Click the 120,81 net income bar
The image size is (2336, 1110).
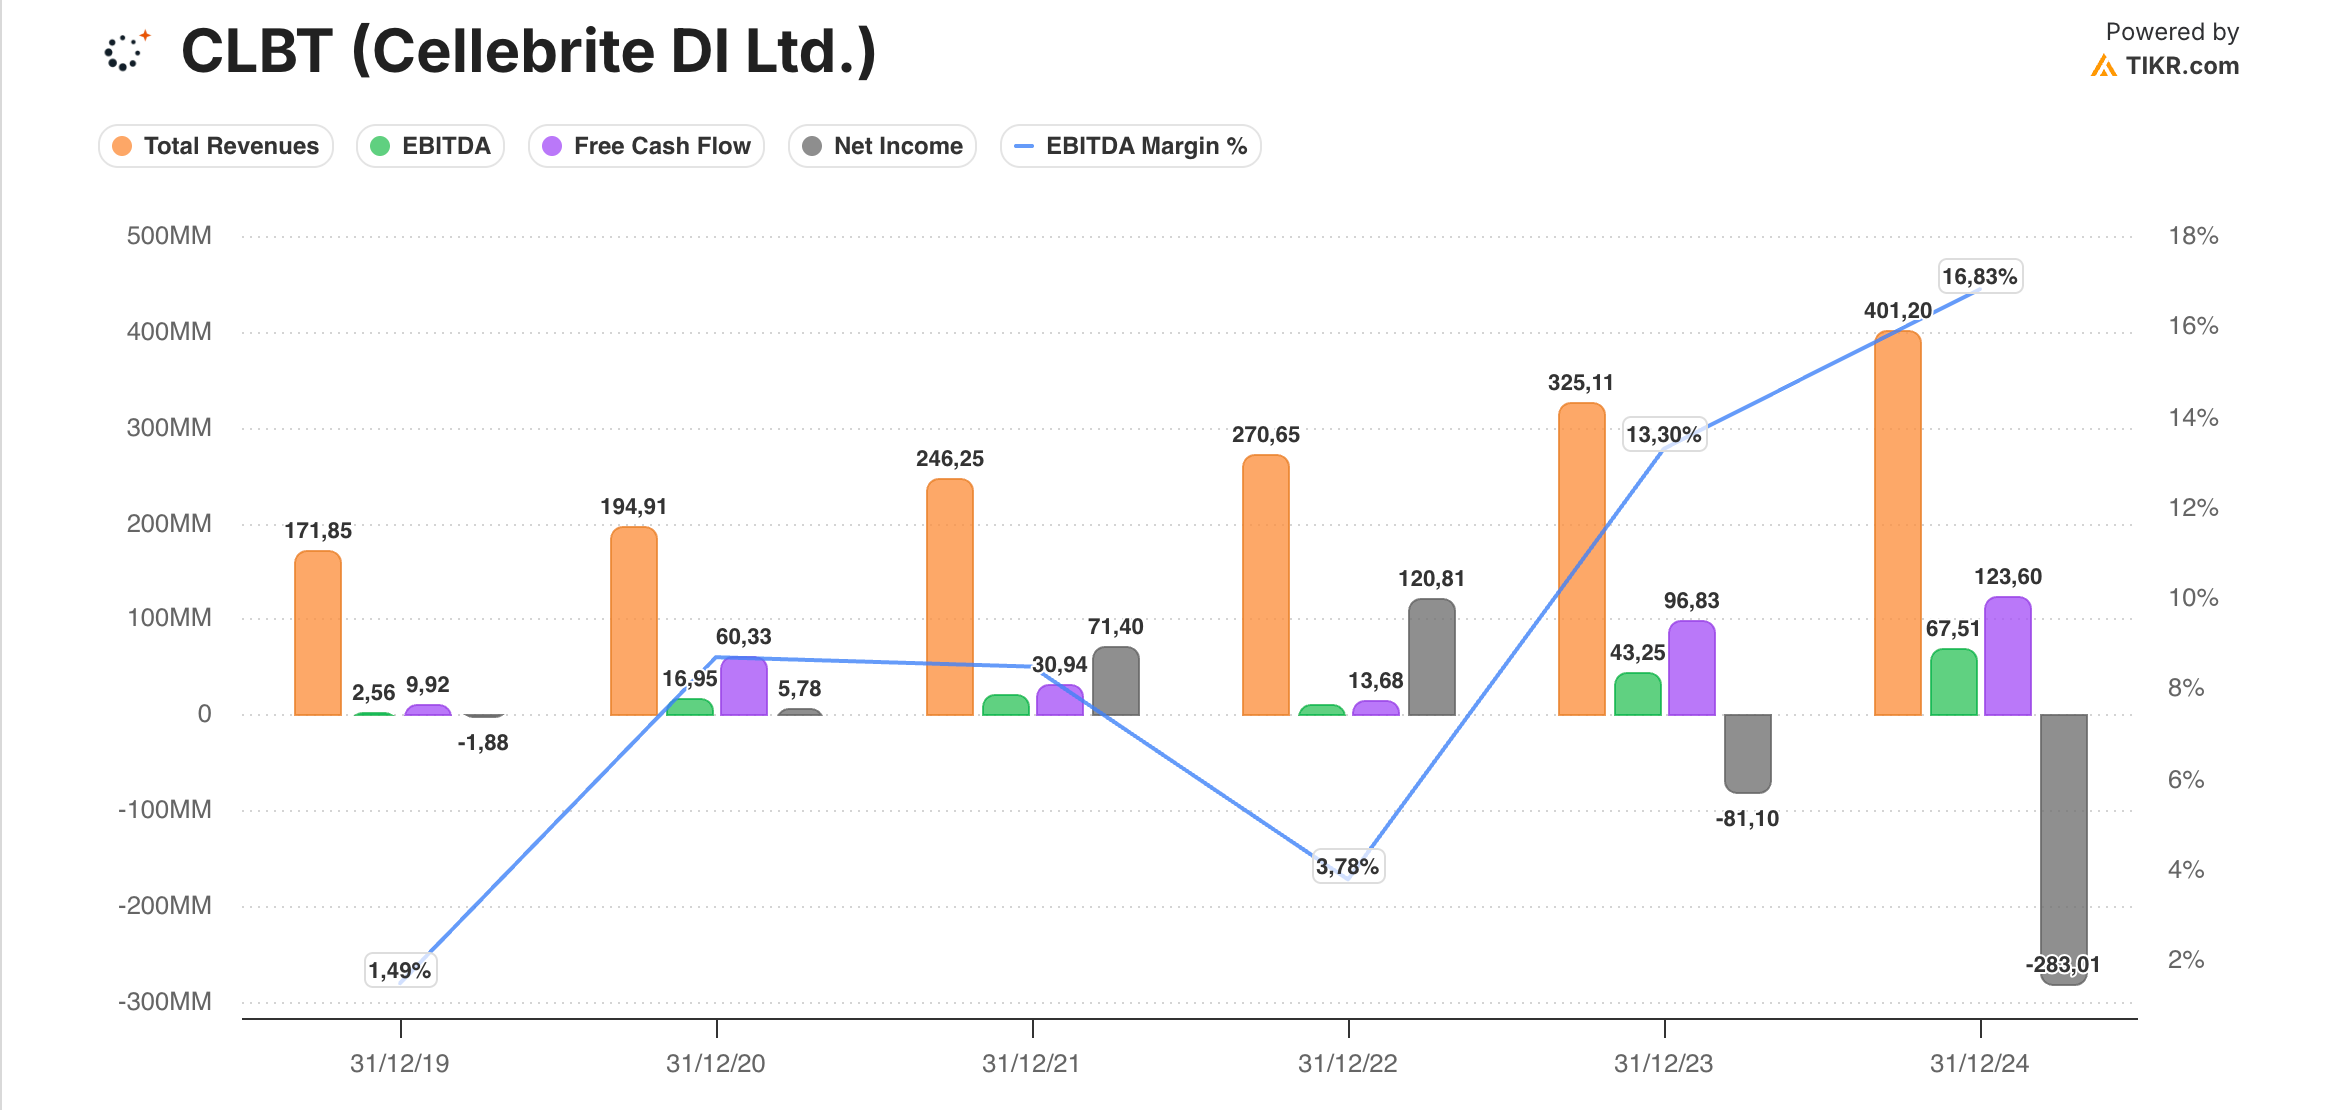[1431, 656]
